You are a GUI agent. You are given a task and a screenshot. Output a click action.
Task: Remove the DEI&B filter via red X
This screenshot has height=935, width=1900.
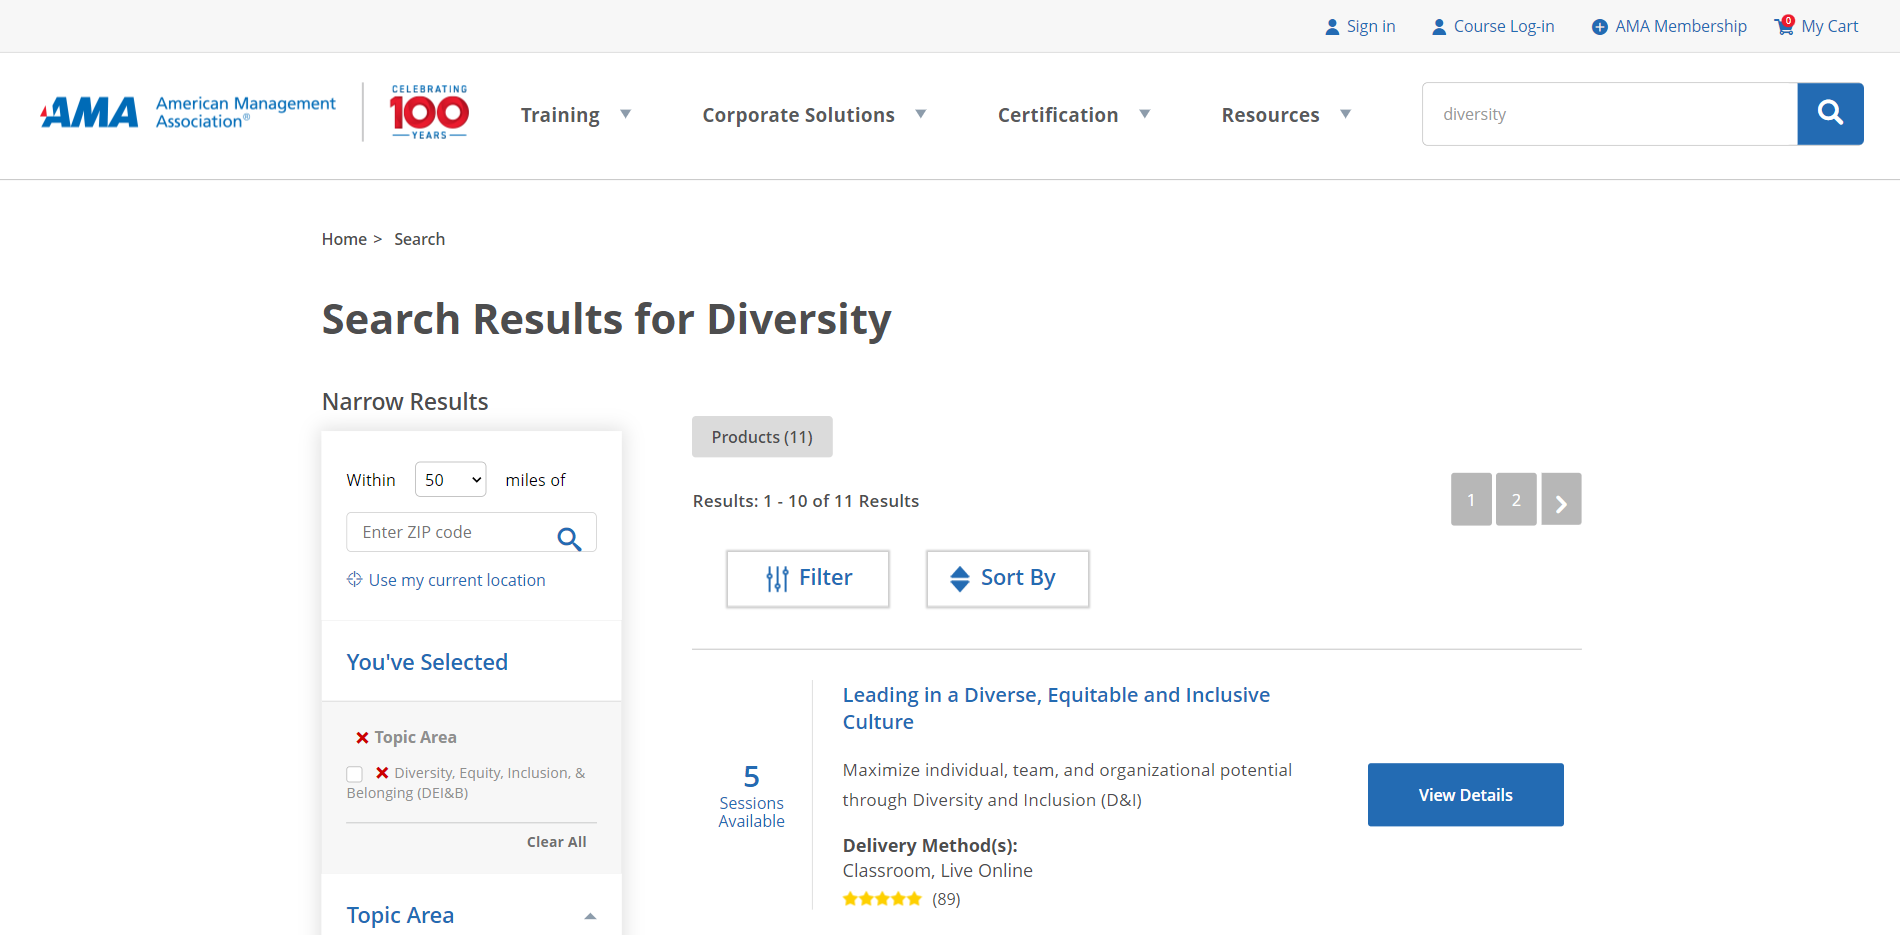point(382,773)
